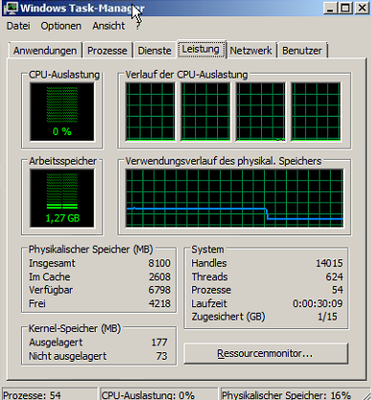Click the Ausgelagert value 177
The width and height of the screenshot is (371, 400).
point(159,343)
